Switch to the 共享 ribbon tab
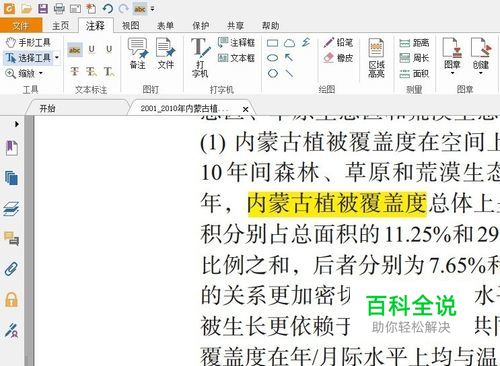This screenshot has height=366, width=500. click(x=235, y=26)
